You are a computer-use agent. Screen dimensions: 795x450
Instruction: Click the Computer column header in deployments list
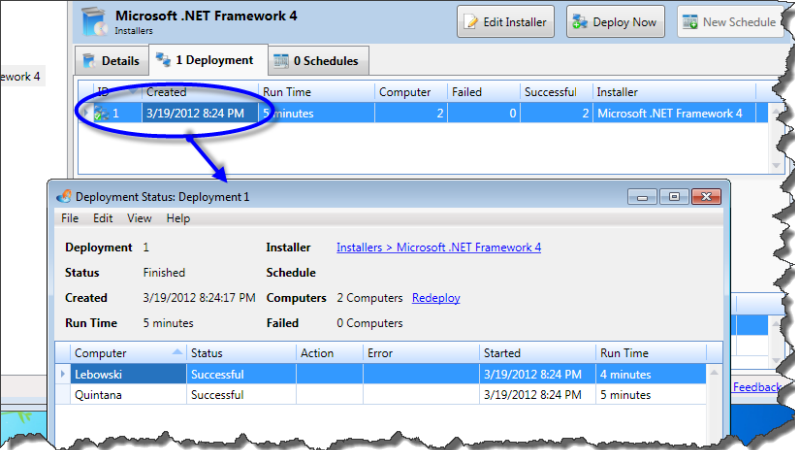411,92
